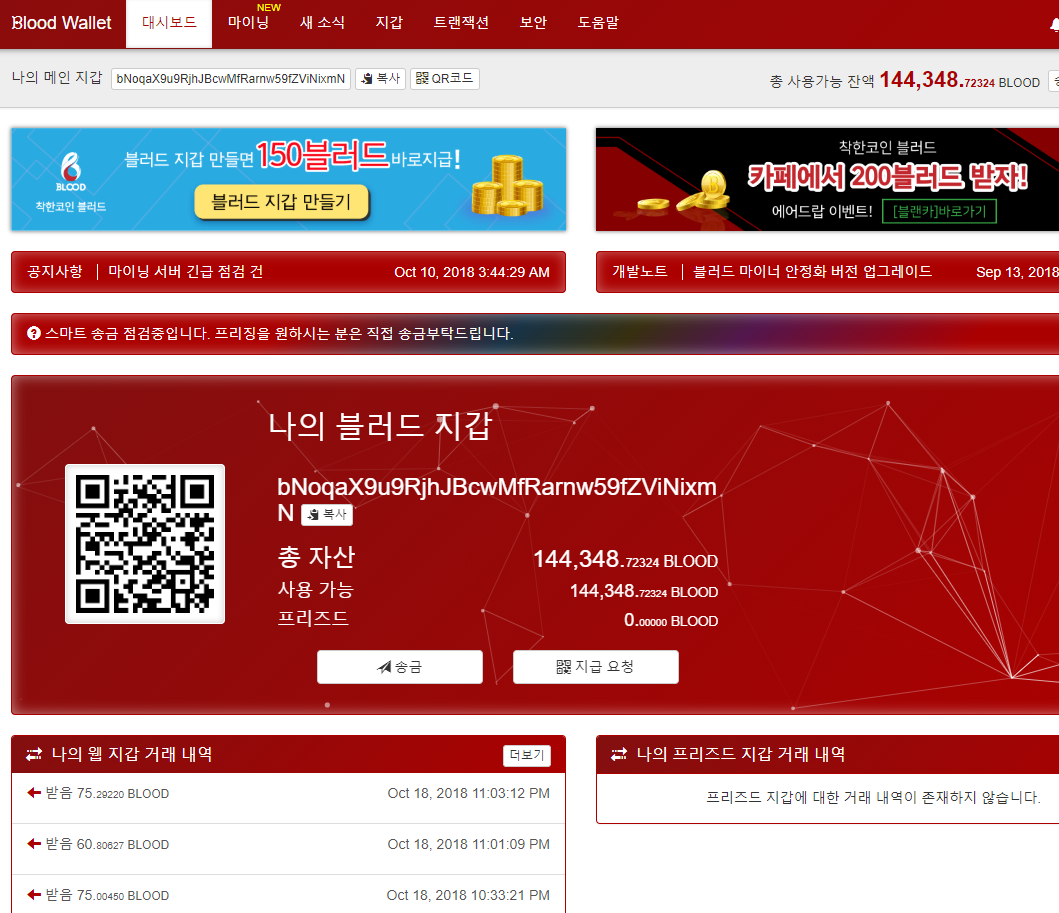Click the main wallet address field in top bar
This screenshot has width=1059, height=913.
coord(230,79)
